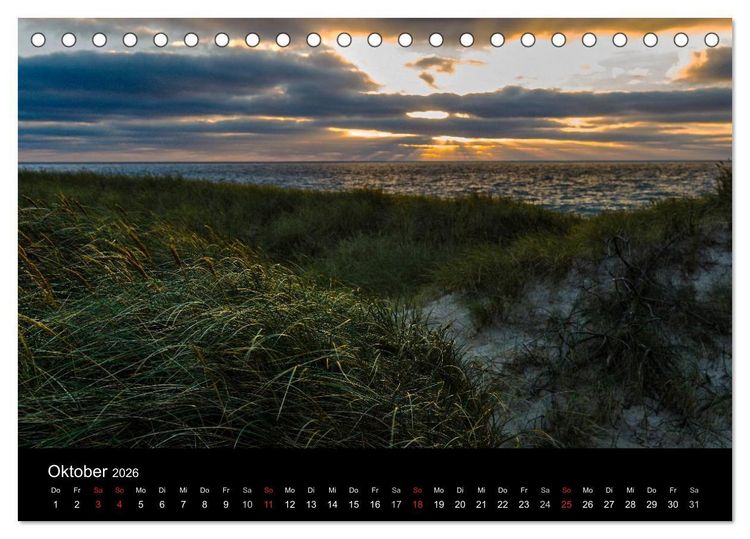This screenshot has width=750, height=539.
Task: Select Saturday date 17
Action: tap(396, 505)
